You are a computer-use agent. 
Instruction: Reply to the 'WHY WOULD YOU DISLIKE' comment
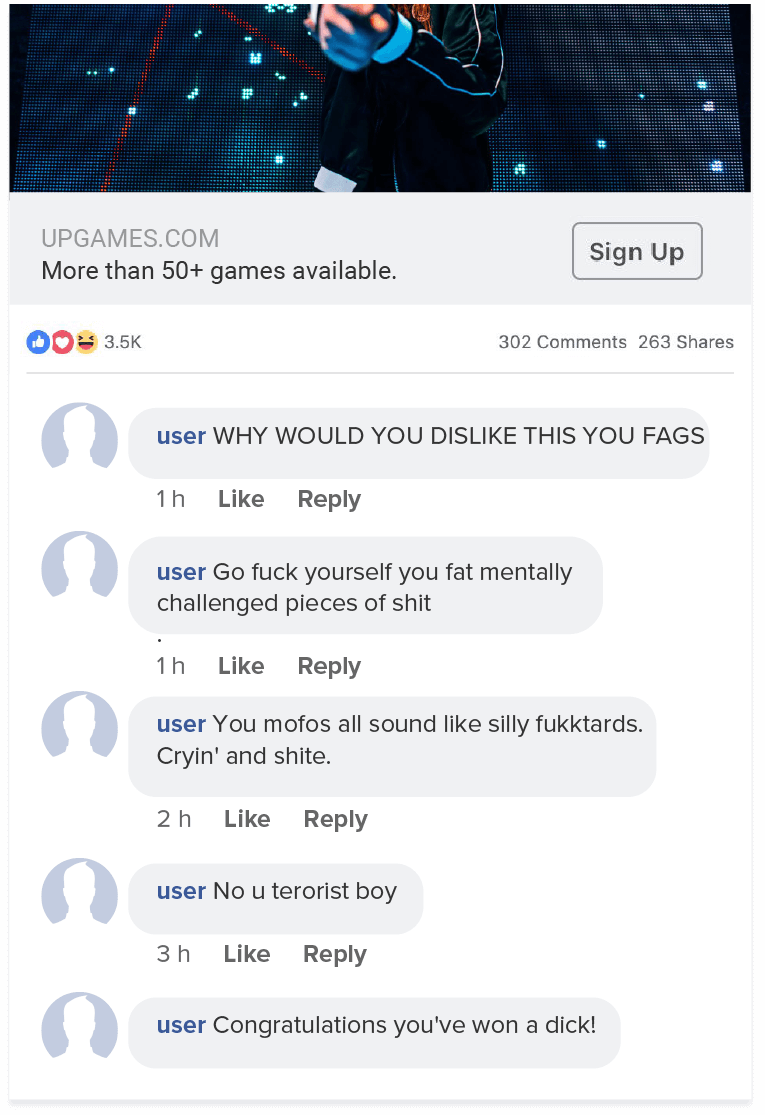pyautogui.click(x=329, y=499)
